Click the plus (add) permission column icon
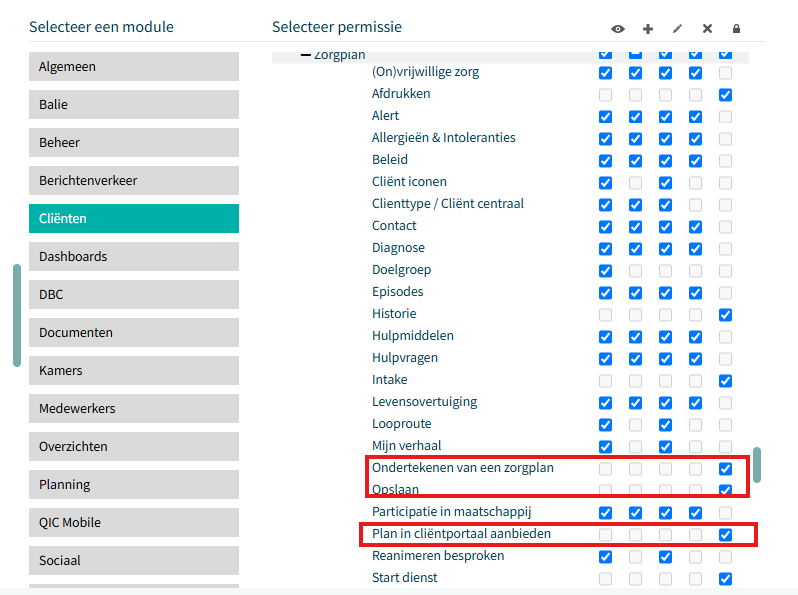 [647, 29]
